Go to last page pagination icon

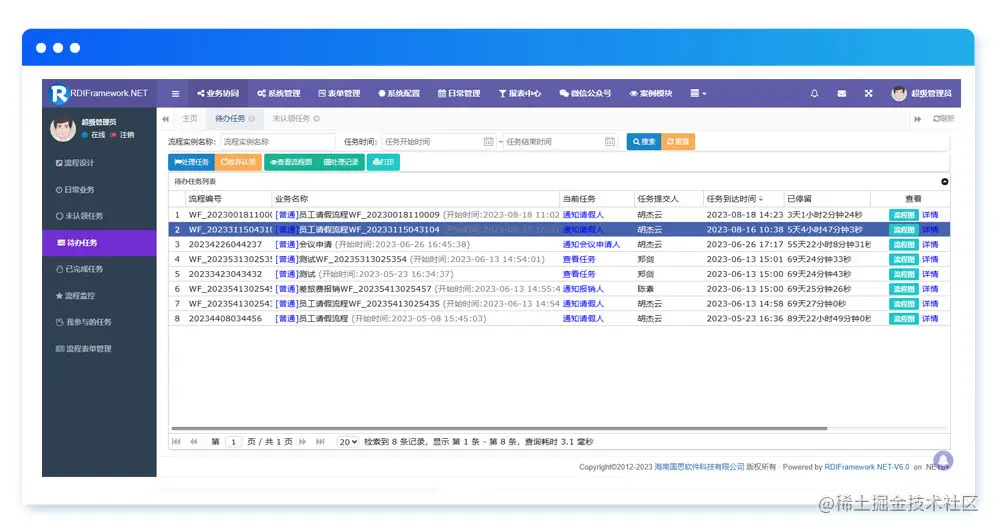pyautogui.click(x=320, y=441)
